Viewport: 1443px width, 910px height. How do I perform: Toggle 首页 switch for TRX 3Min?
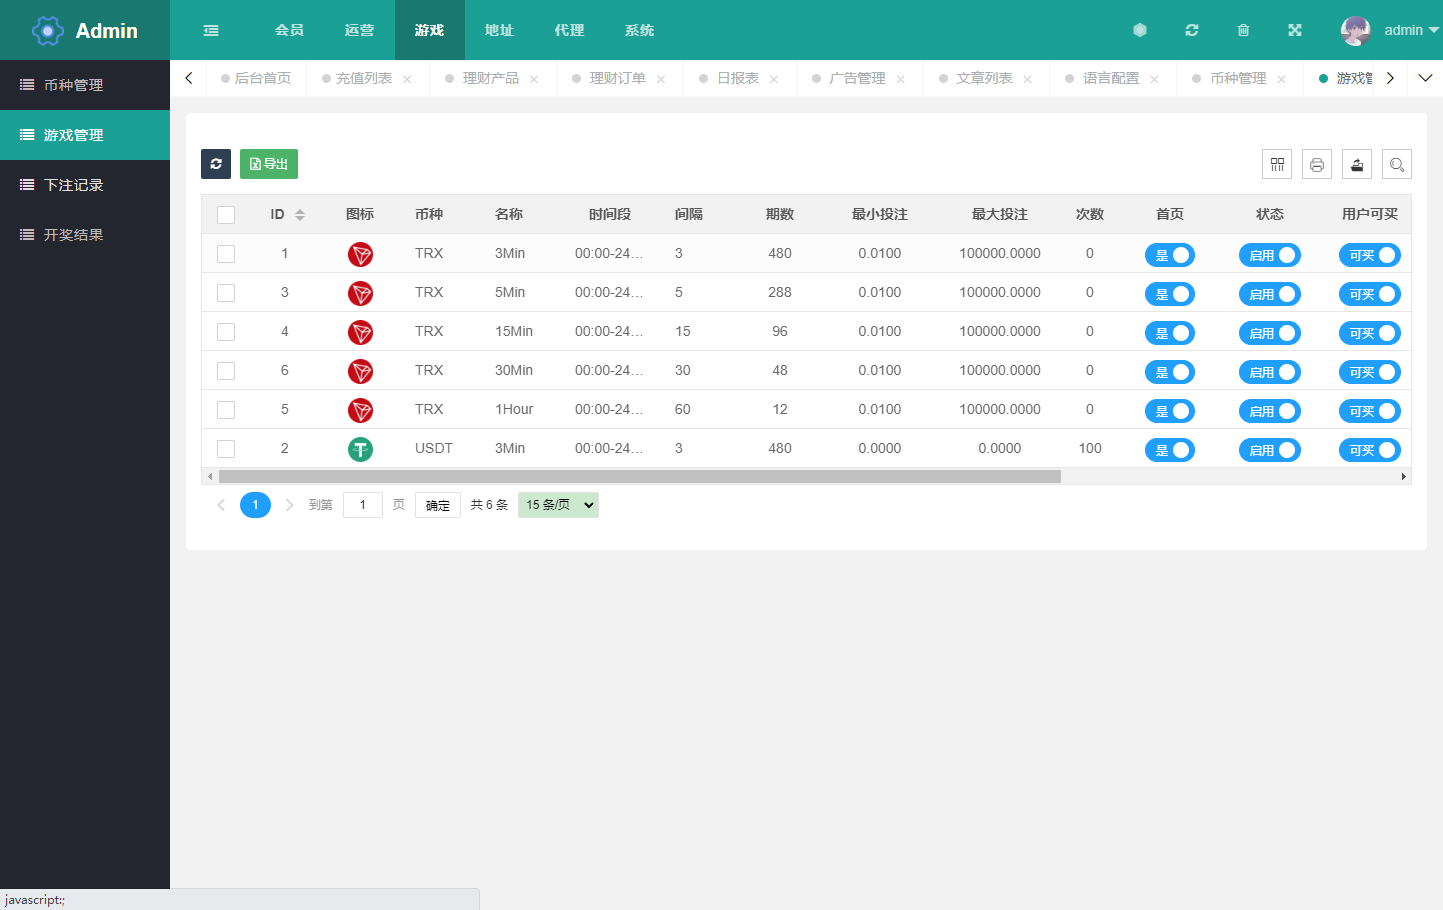pyautogui.click(x=1170, y=255)
